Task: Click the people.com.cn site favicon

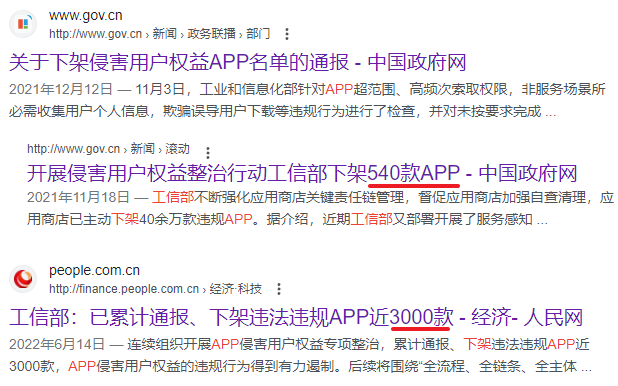Action: (23, 279)
